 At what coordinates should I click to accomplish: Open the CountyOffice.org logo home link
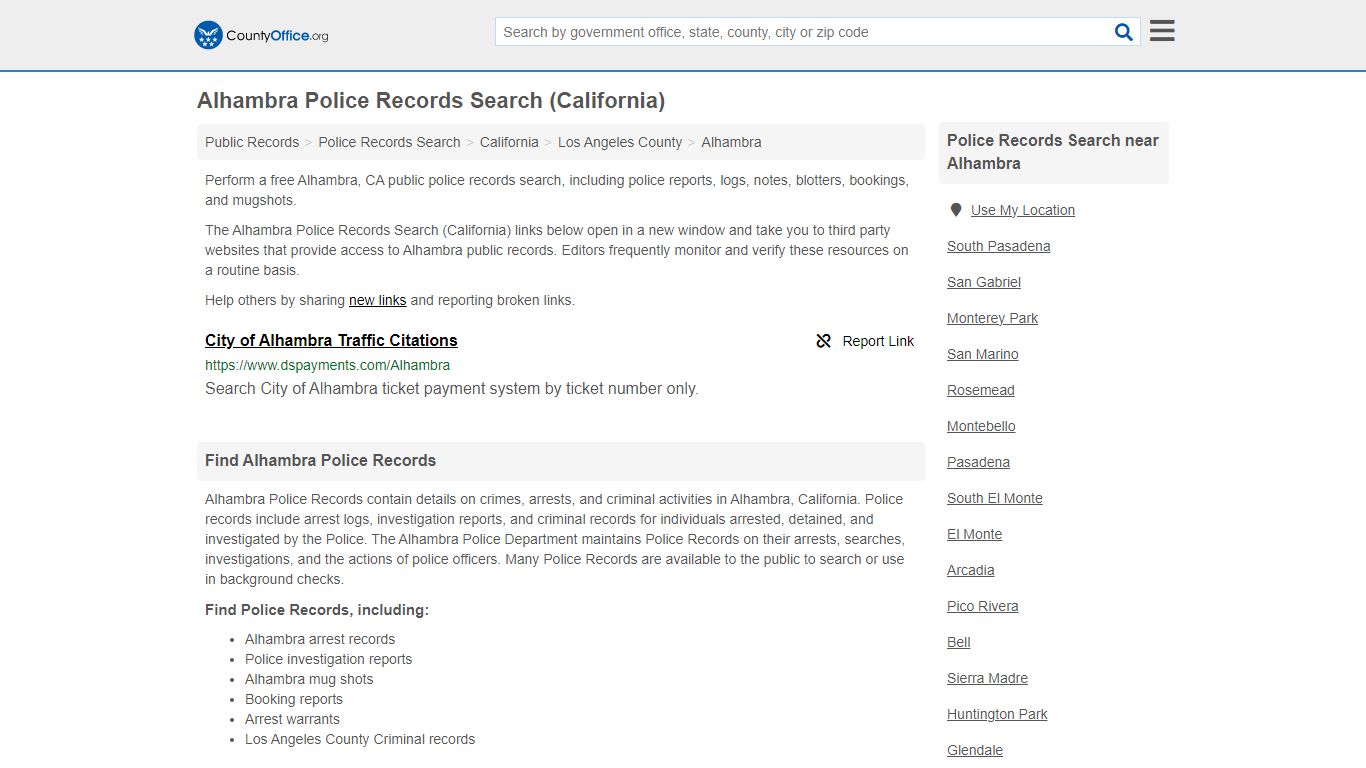[x=261, y=35]
